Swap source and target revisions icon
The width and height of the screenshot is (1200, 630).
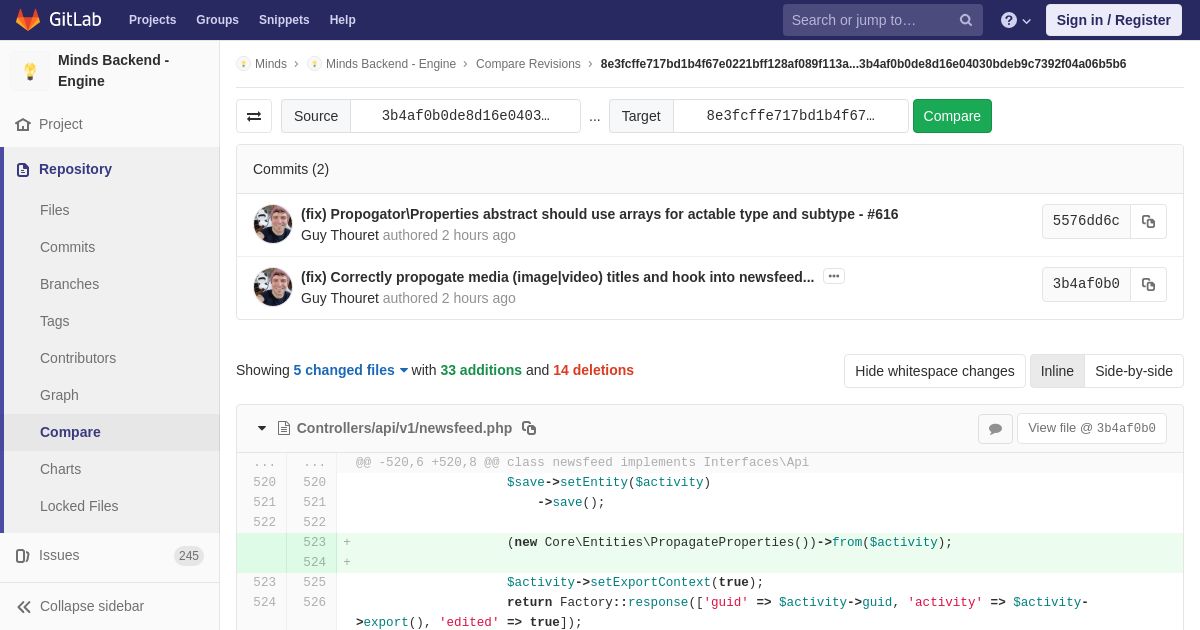pos(254,116)
